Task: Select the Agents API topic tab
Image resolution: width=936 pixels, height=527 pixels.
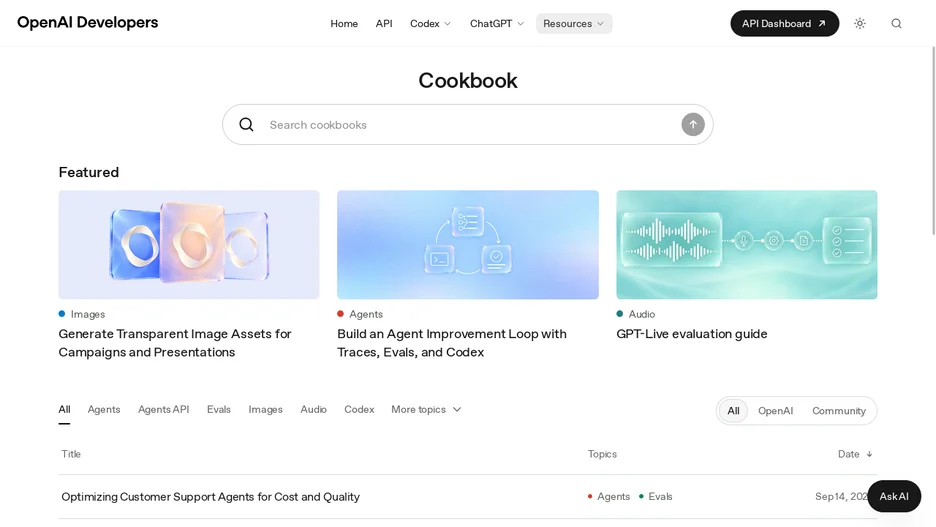Action: [x=164, y=409]
